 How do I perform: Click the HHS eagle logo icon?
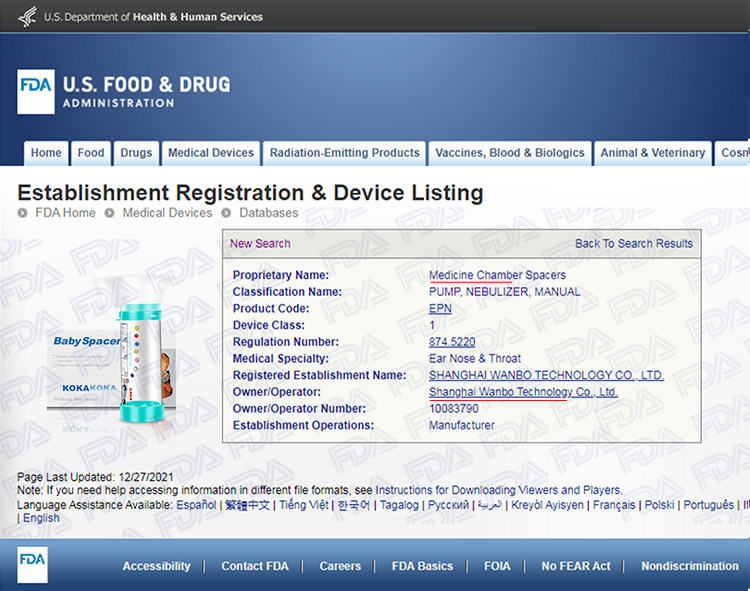click(27, 17)
